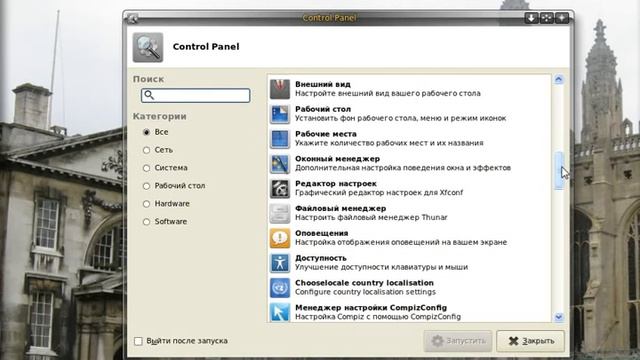Click Настроить файловый менеджер Thunar description
640x360 pixels.
click(371, 218)
